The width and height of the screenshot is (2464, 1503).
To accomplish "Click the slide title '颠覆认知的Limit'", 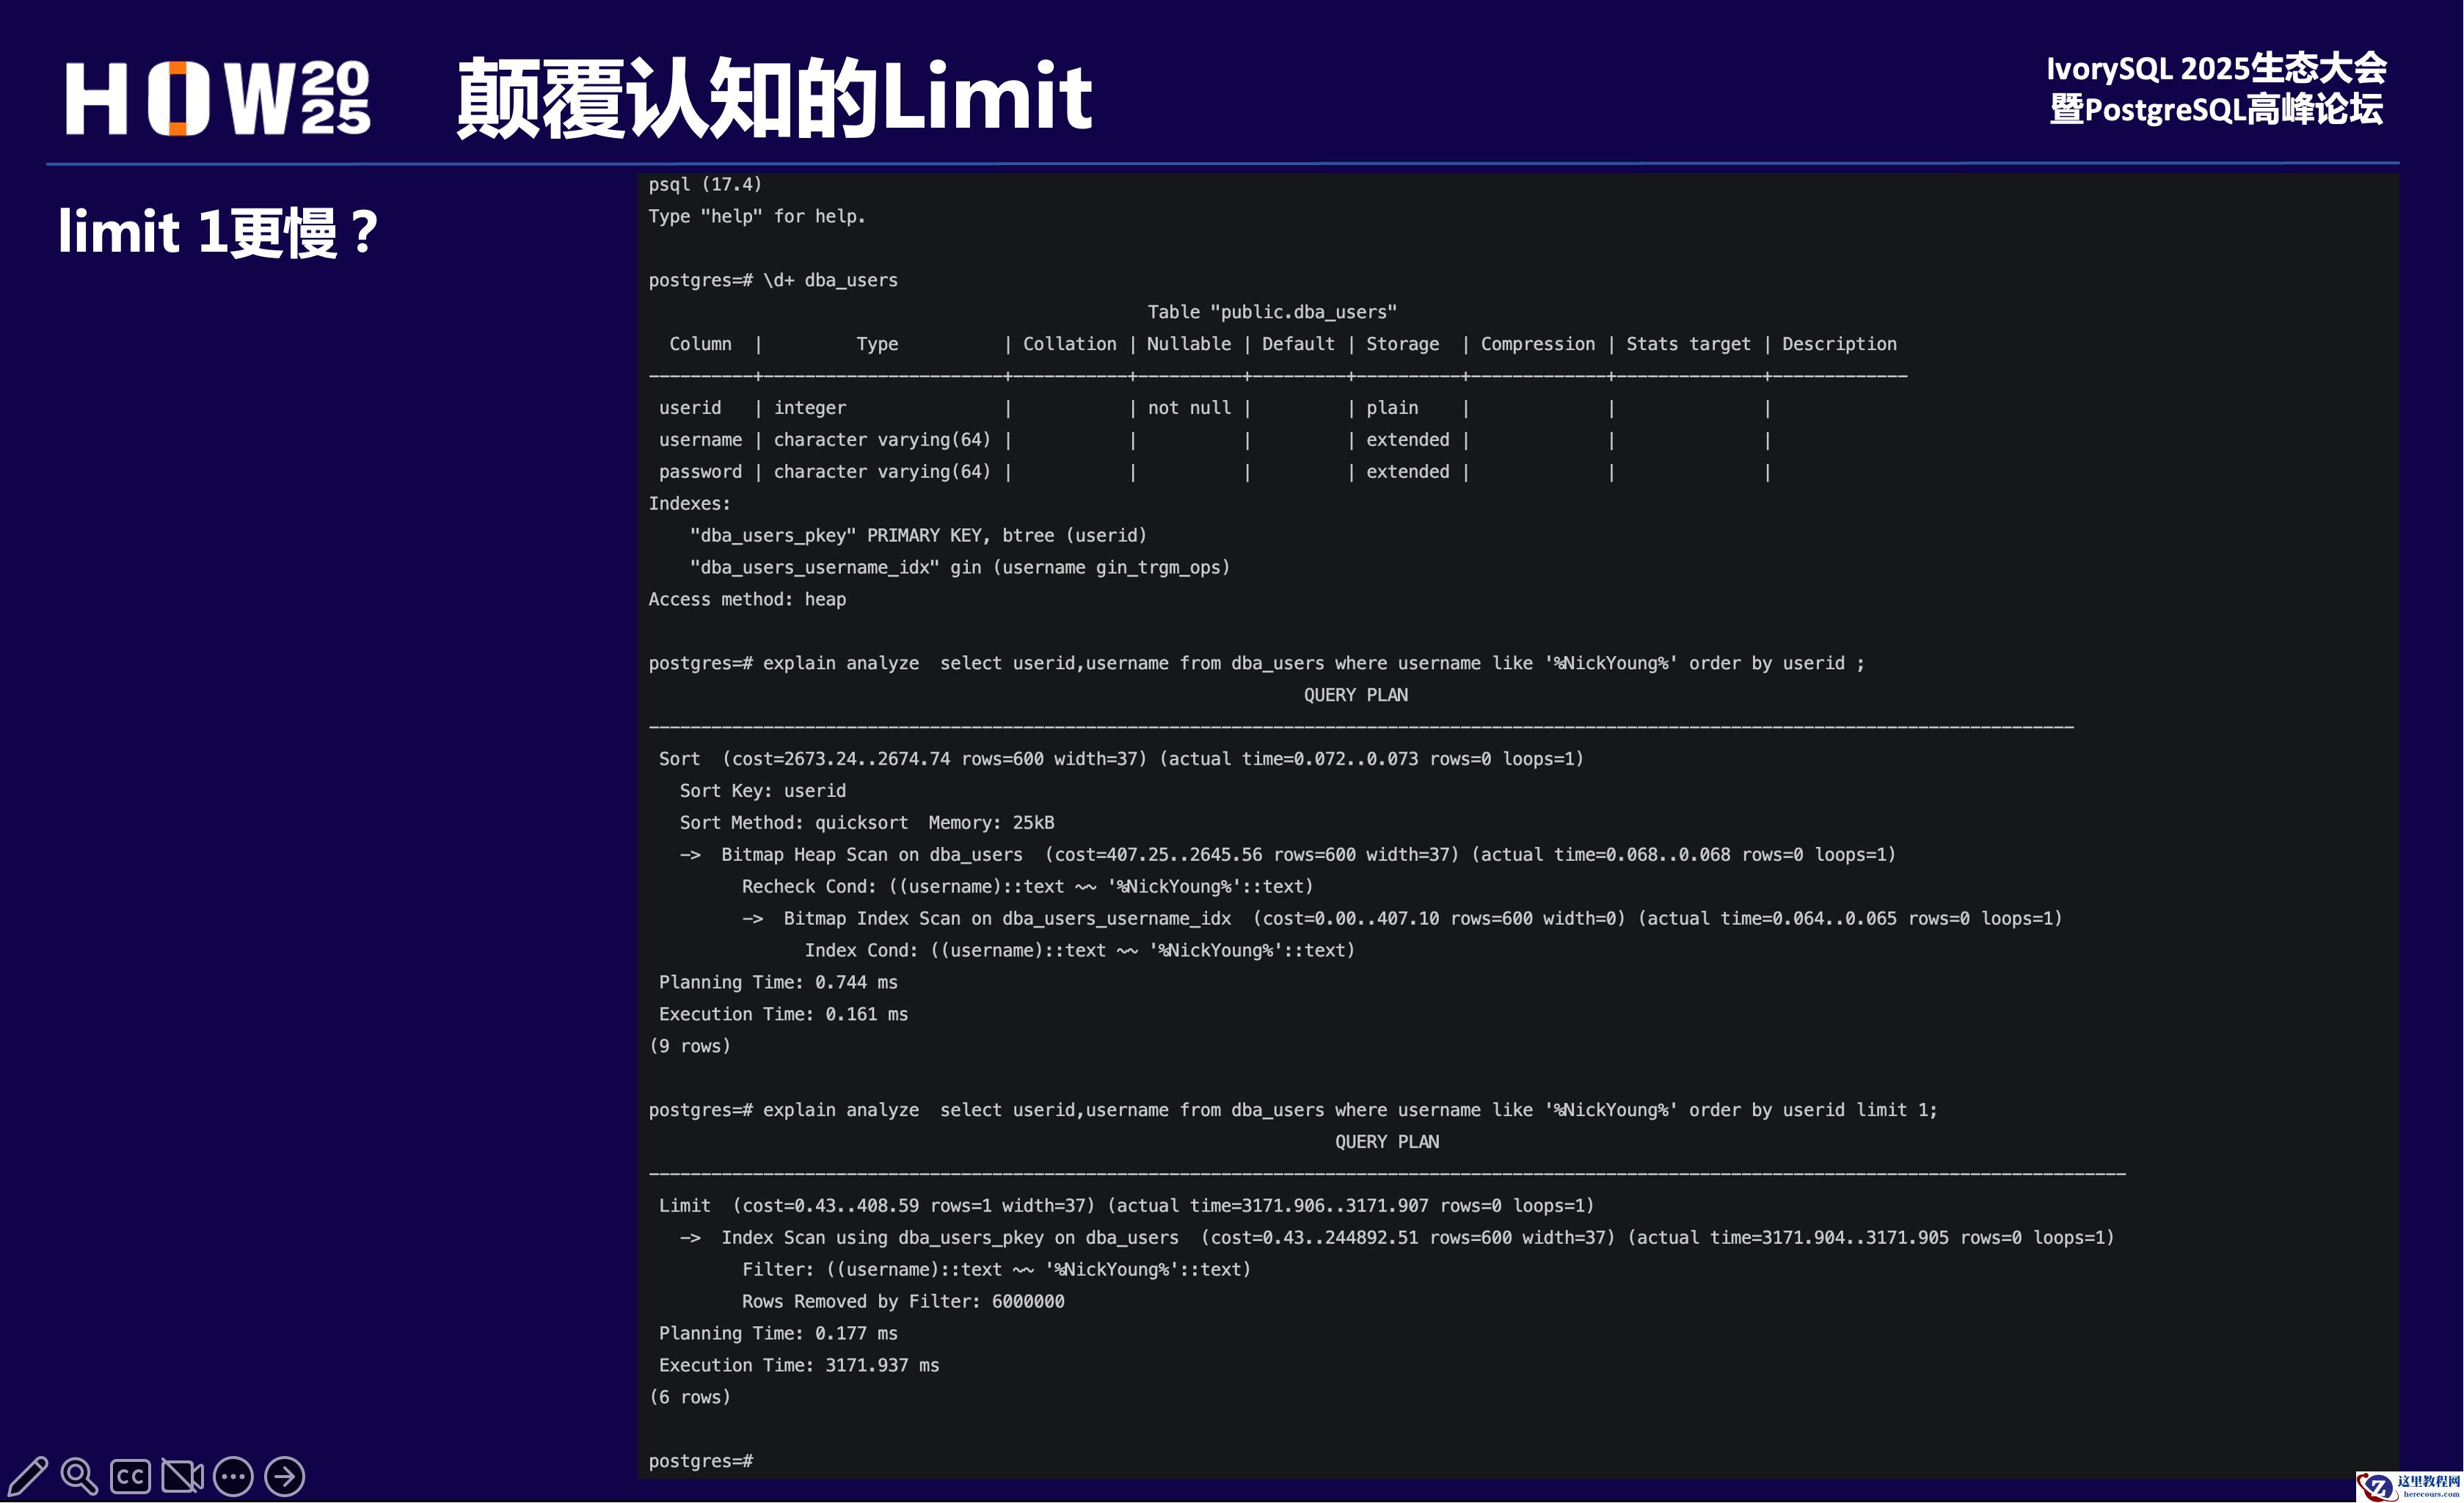I will [x=773, y=98].
